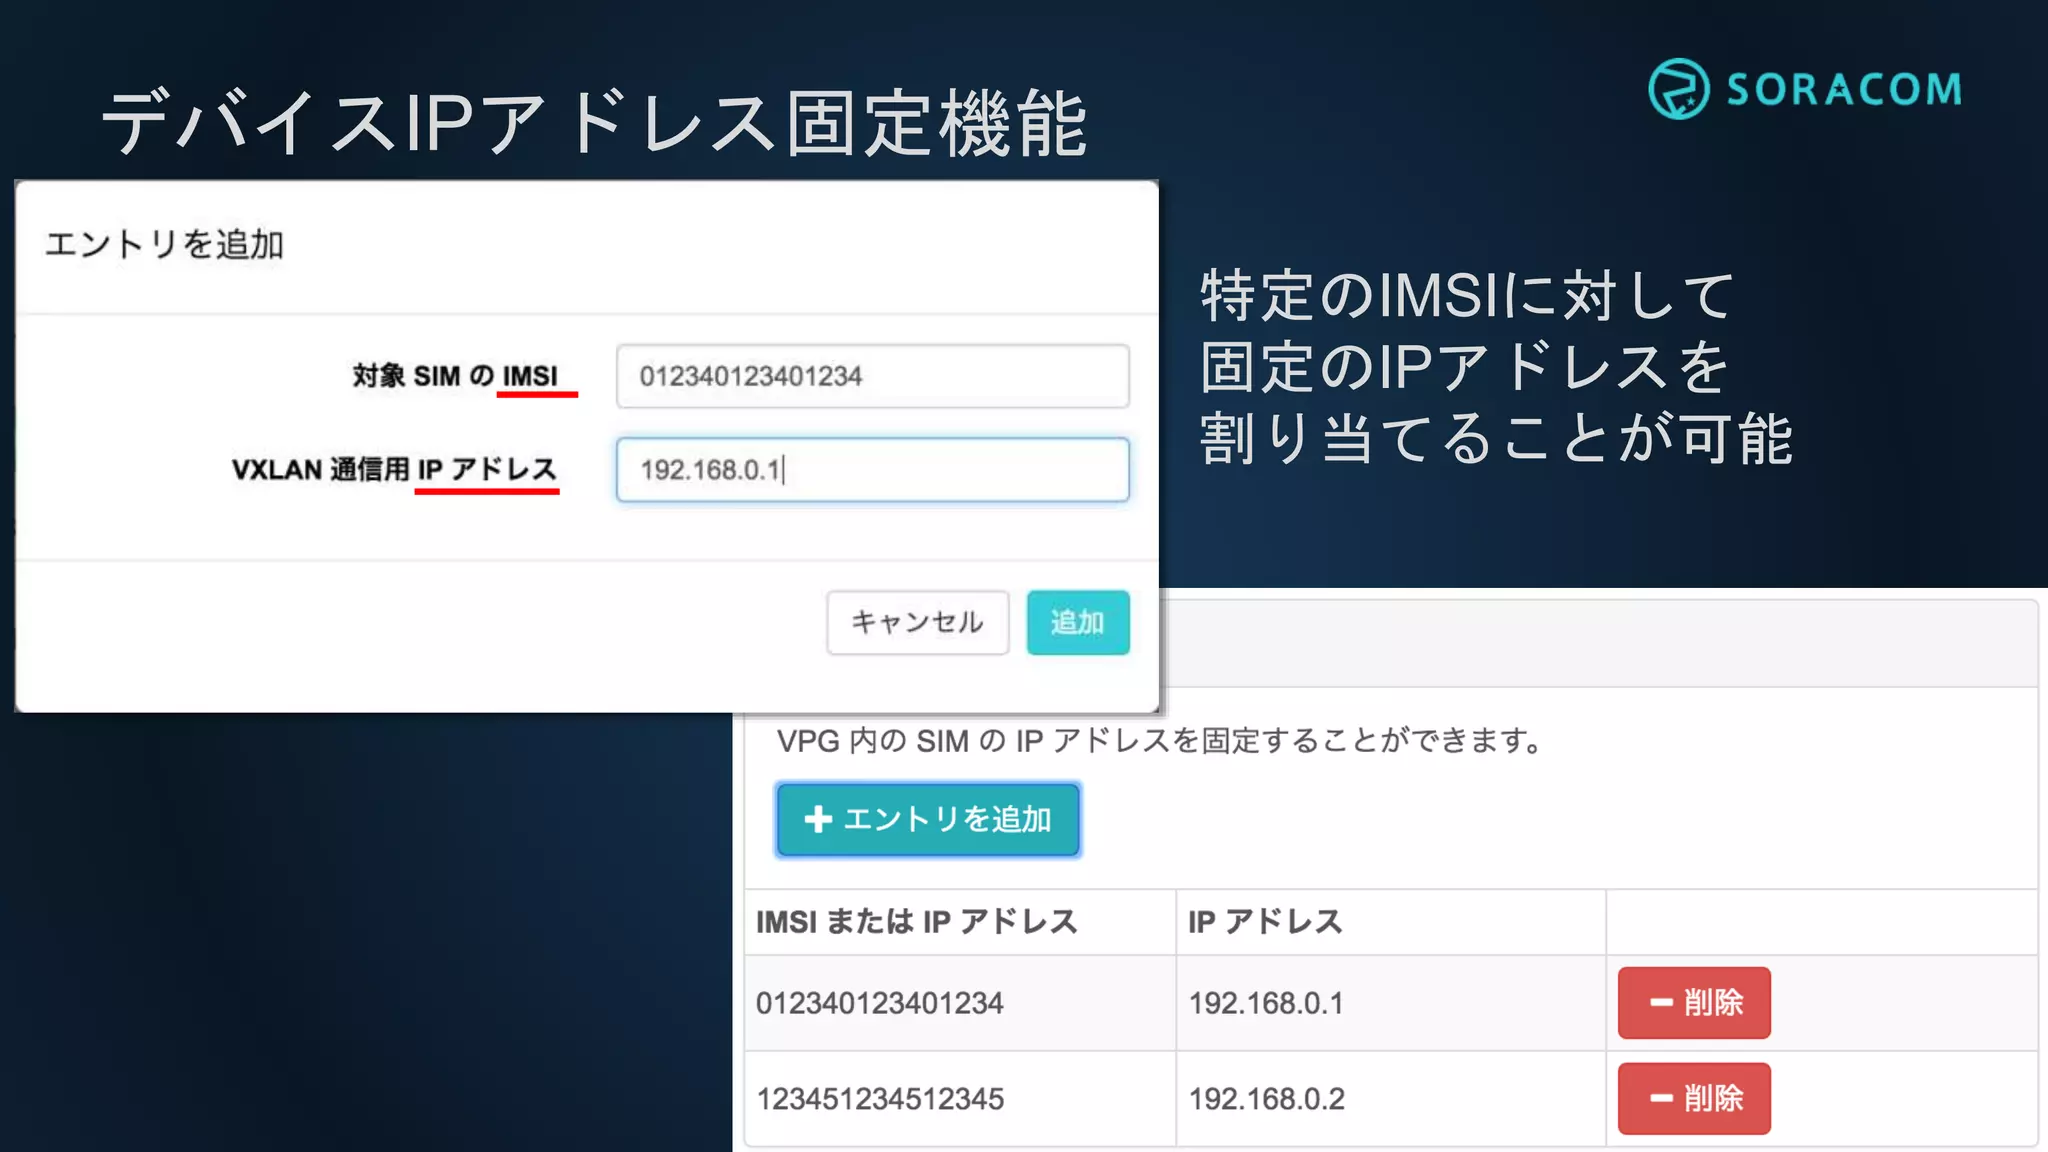2048x1152 pixels.
Task: Click the minus icon in the 192.168.0.1 row's 削除 button
Action: click(1661, 1002)
